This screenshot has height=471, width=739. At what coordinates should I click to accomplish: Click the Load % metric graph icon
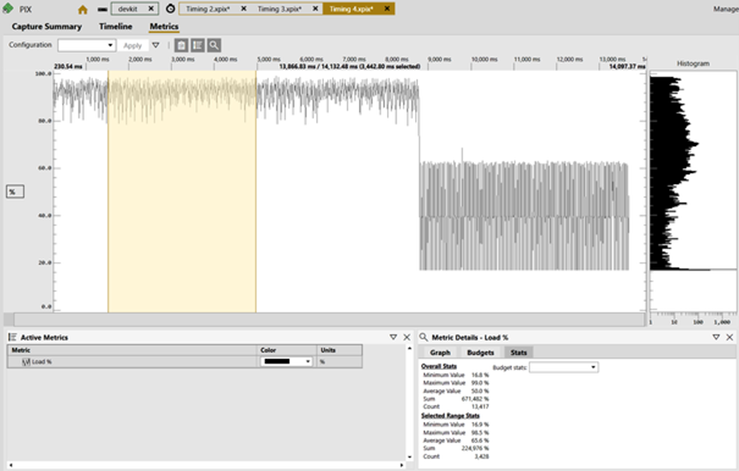pyautogui.click(x=26, y=362)
